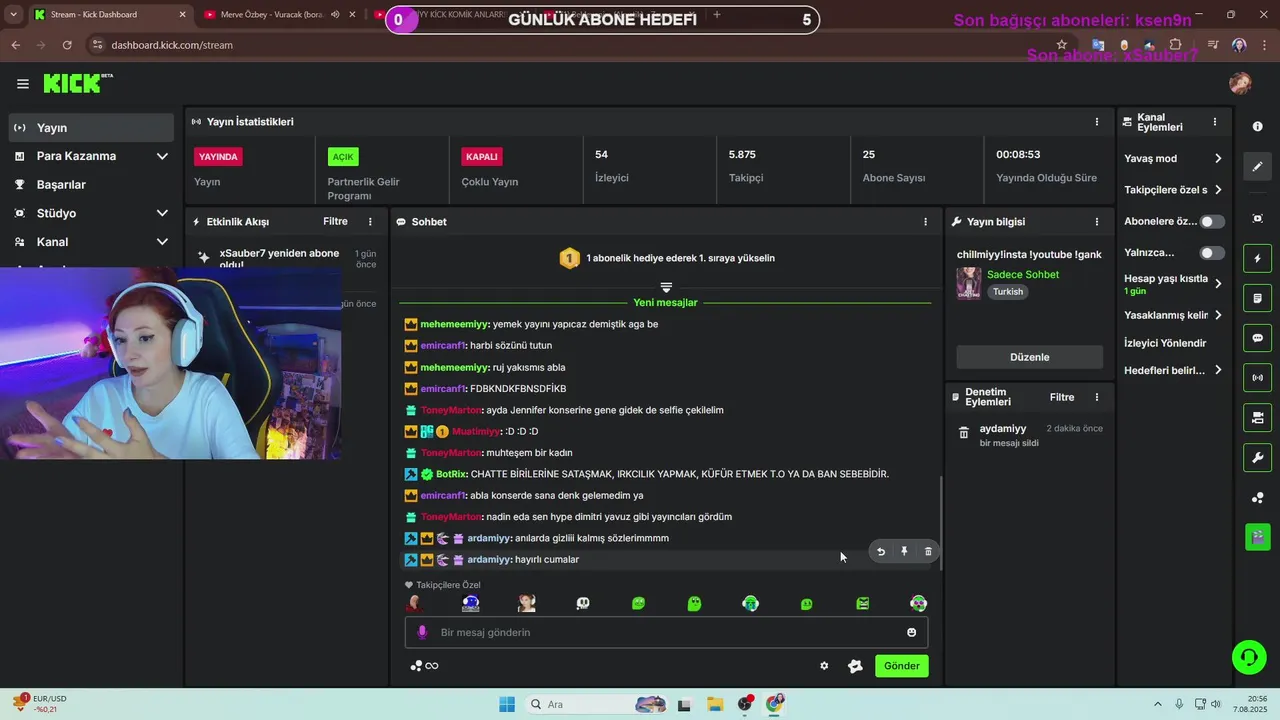
Task: Open Etkinlik Akışı three-dot menu
Action: (370, 222)
